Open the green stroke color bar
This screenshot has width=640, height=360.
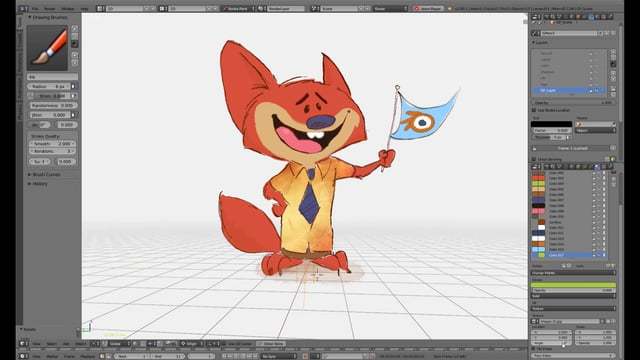pyautogui.click(x=573, y=284)
